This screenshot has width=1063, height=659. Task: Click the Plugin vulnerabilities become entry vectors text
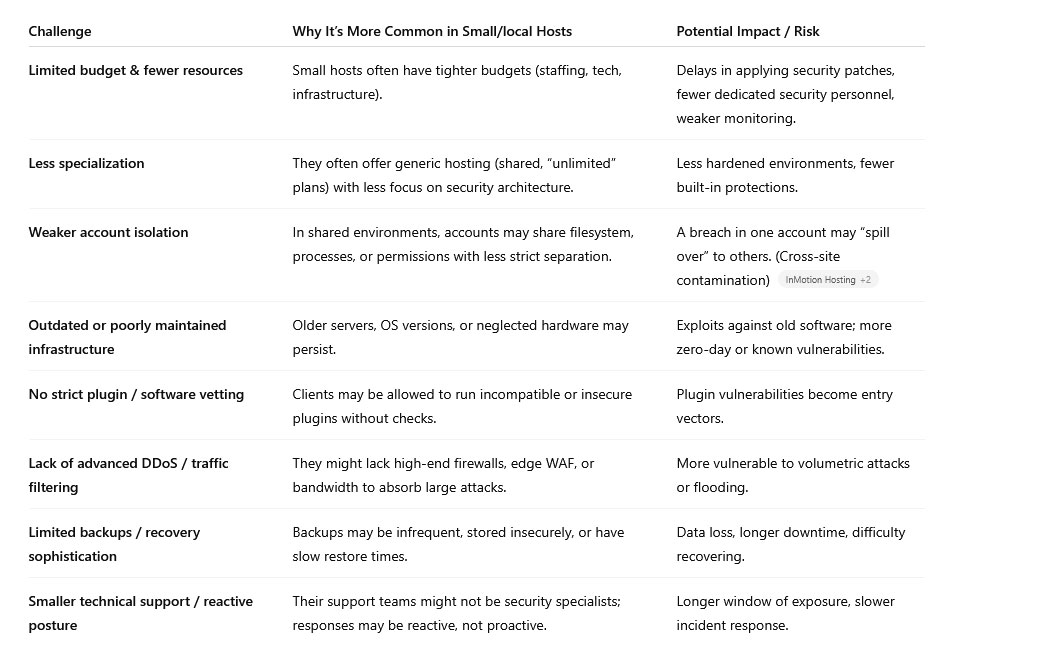pyautogui.click(x=784, y=406)
